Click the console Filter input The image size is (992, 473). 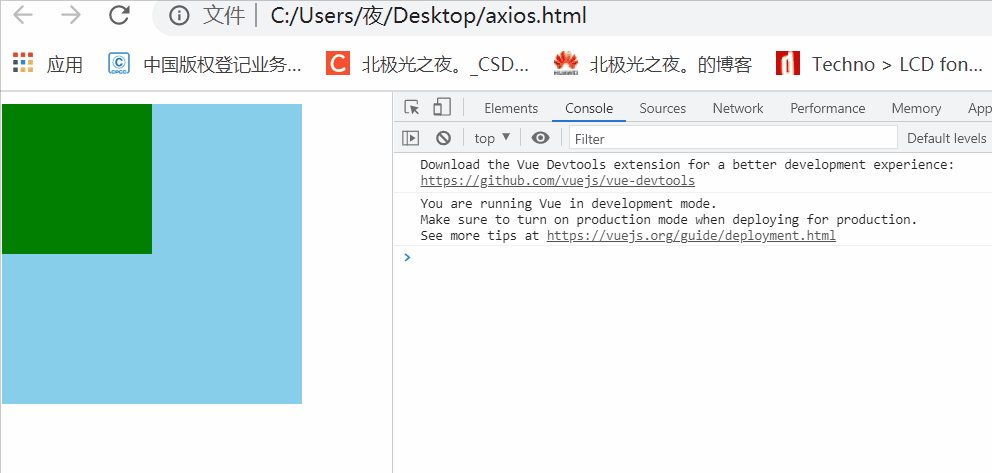tap(733, 138)
